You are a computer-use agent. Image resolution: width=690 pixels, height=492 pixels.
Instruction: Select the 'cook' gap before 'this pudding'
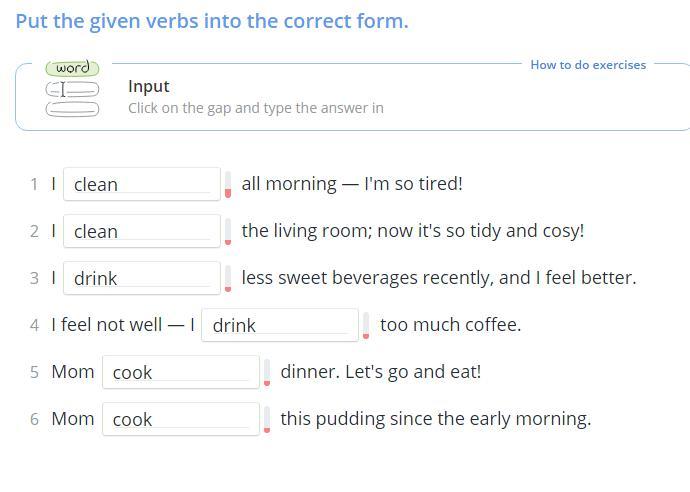tap(180, 419)
